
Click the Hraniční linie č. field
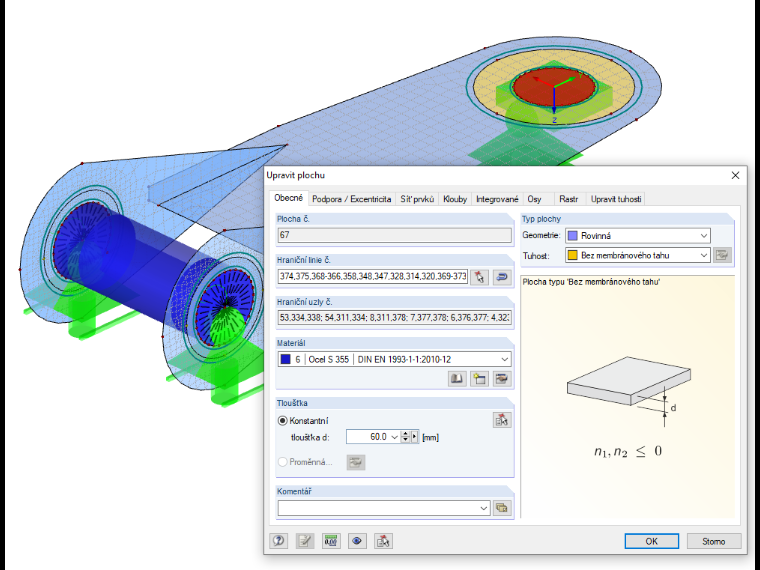[x=373, y=276]
